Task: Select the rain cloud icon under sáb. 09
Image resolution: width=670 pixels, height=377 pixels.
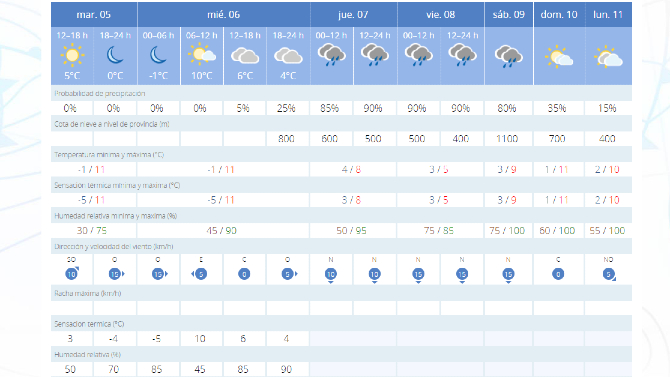Action: 508,57
